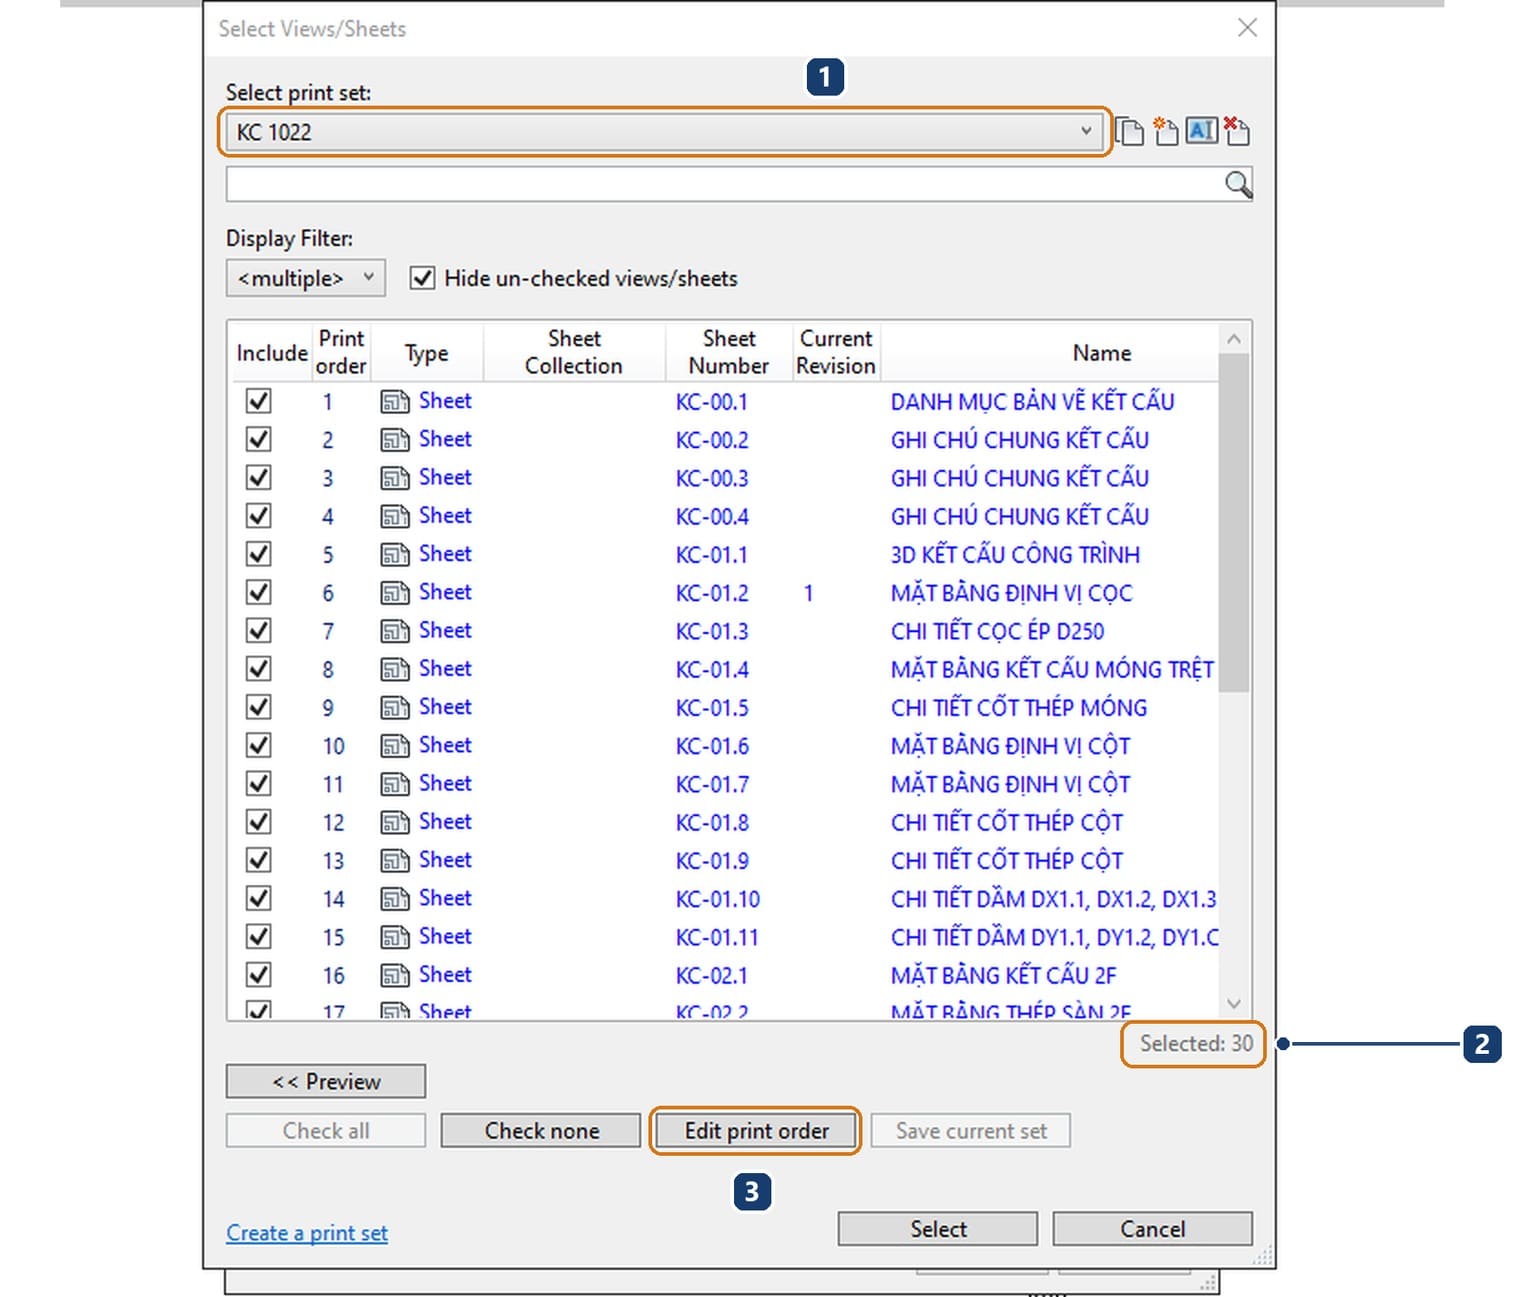1520x1297 pixels.
Task: Click sheet type icon for KC-00.3
Action: [395, 478]
